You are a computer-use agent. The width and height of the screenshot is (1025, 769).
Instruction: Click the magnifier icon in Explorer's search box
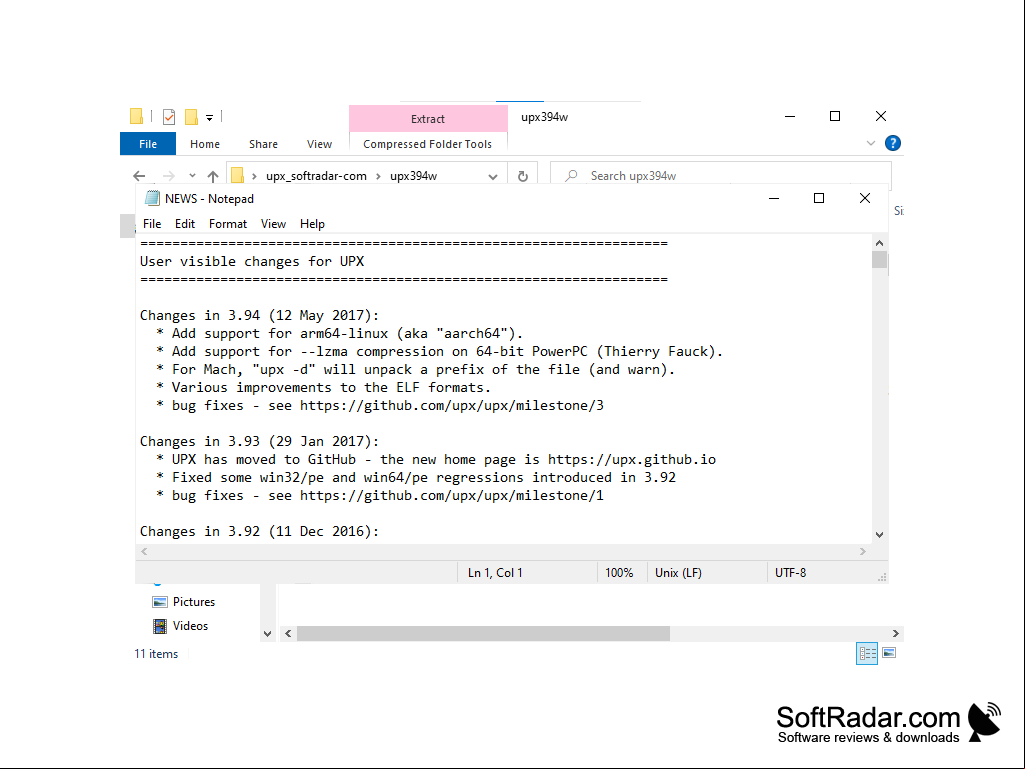571,176
